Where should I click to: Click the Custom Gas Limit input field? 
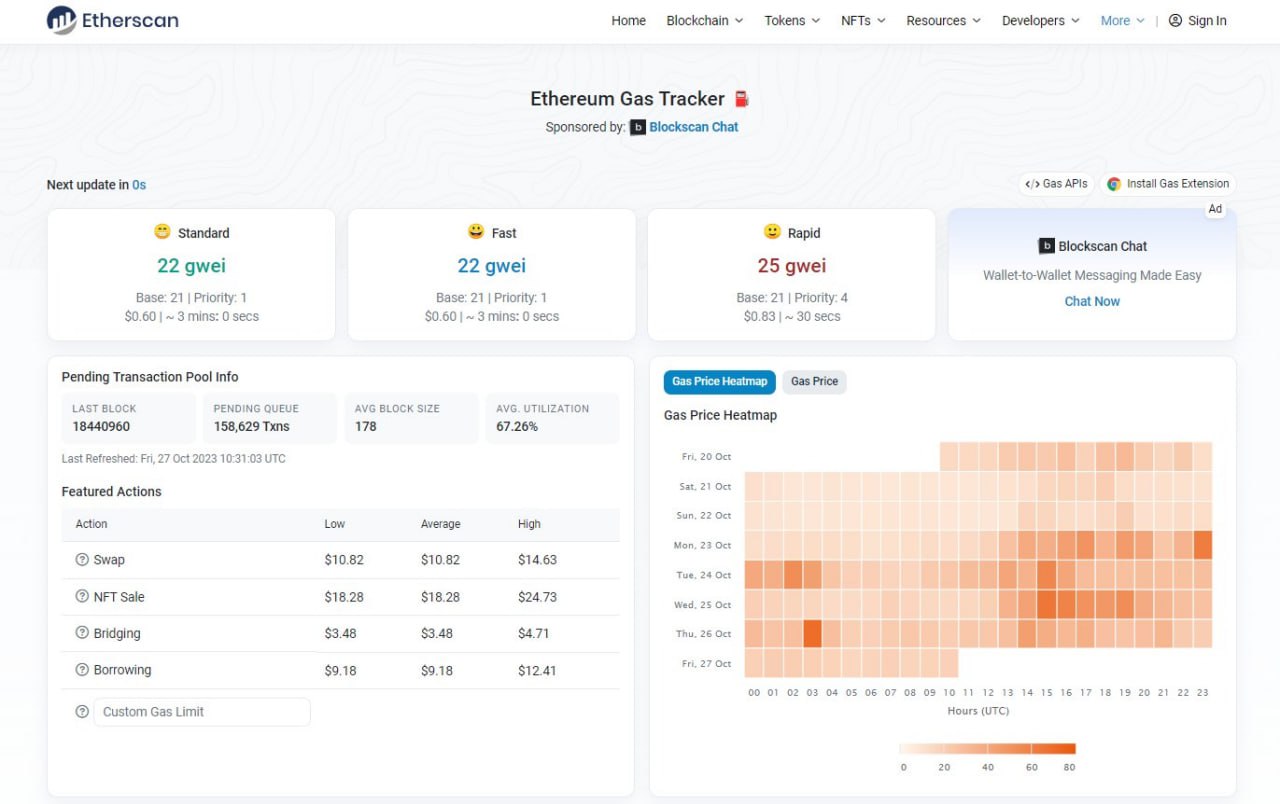(202, 712)
